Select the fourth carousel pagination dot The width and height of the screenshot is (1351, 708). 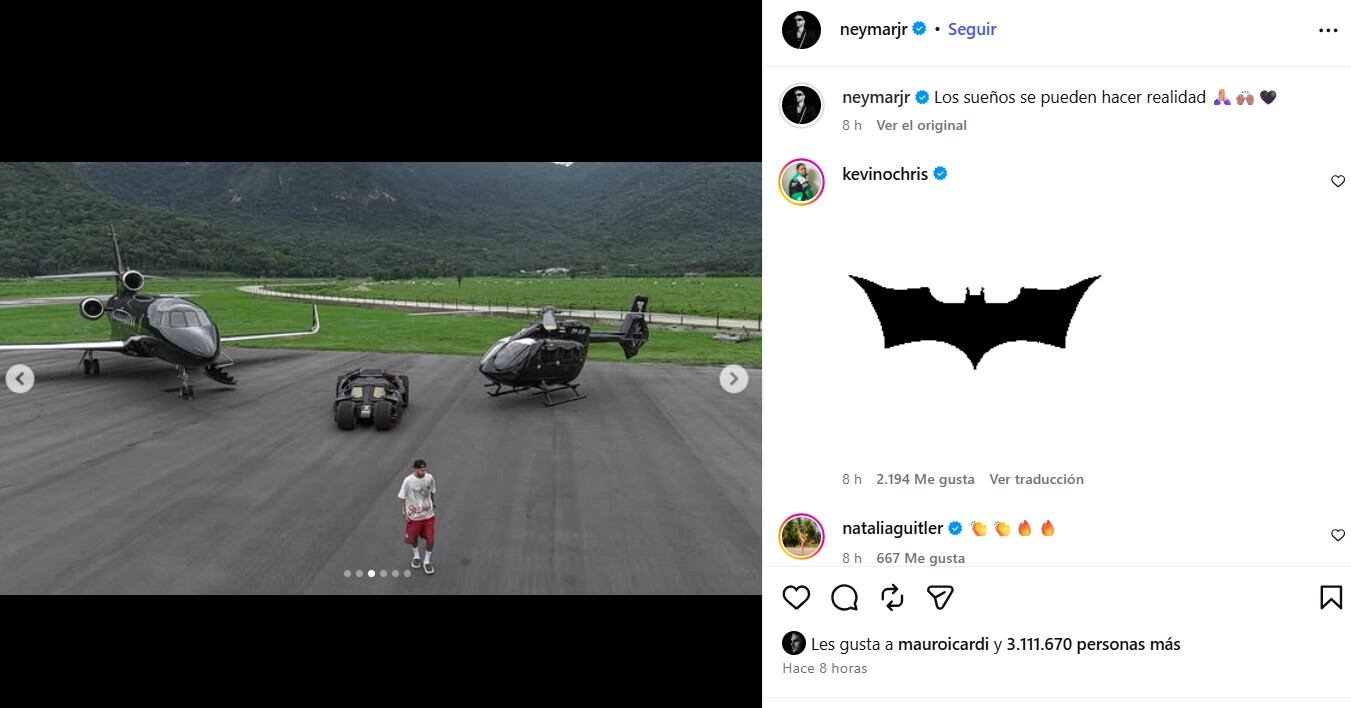[x=383, y=574]
